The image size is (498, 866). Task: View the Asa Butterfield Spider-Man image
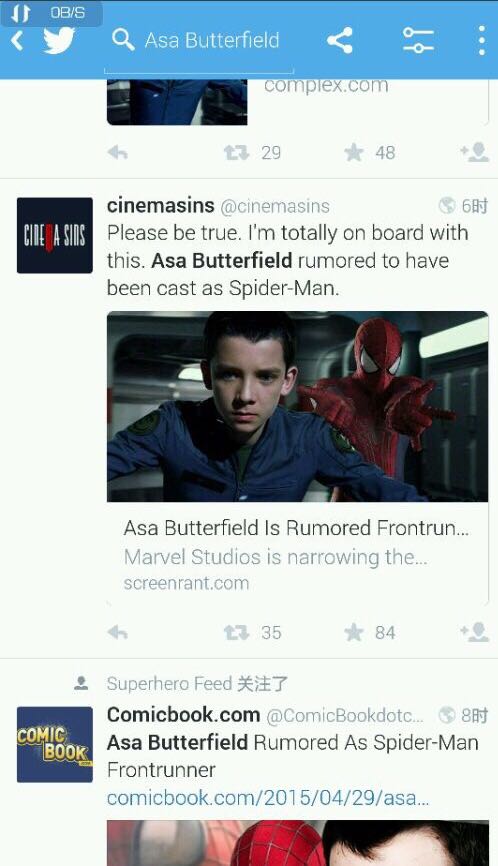297,406
